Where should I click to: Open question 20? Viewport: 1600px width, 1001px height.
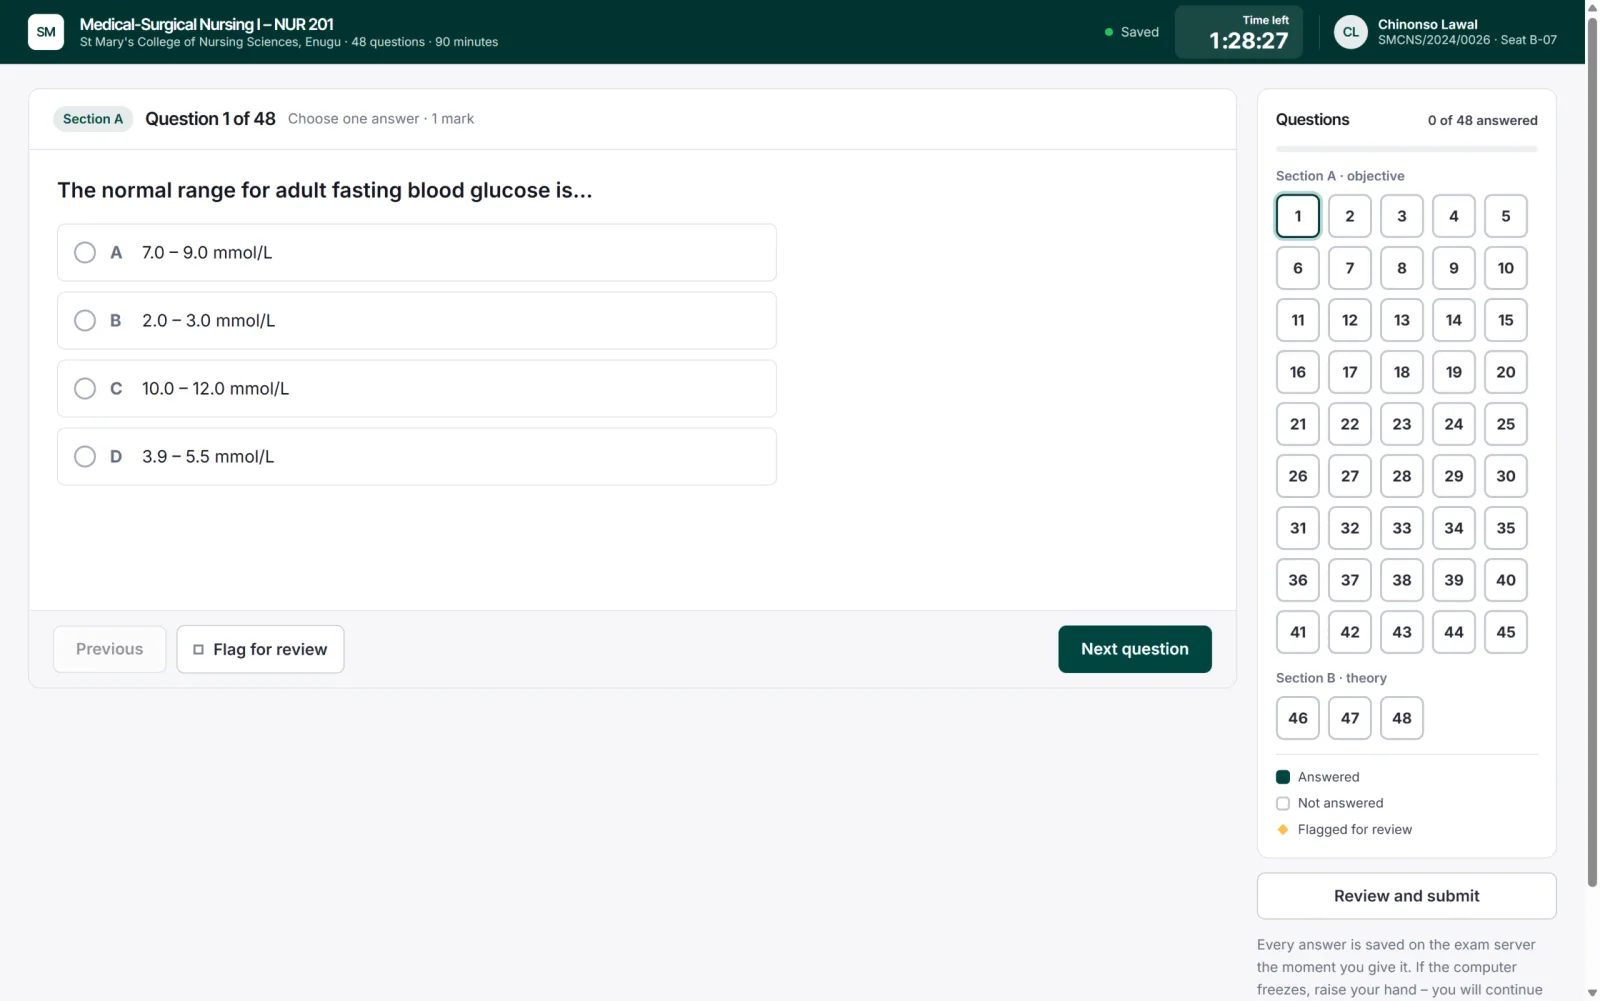[1506, 372]
